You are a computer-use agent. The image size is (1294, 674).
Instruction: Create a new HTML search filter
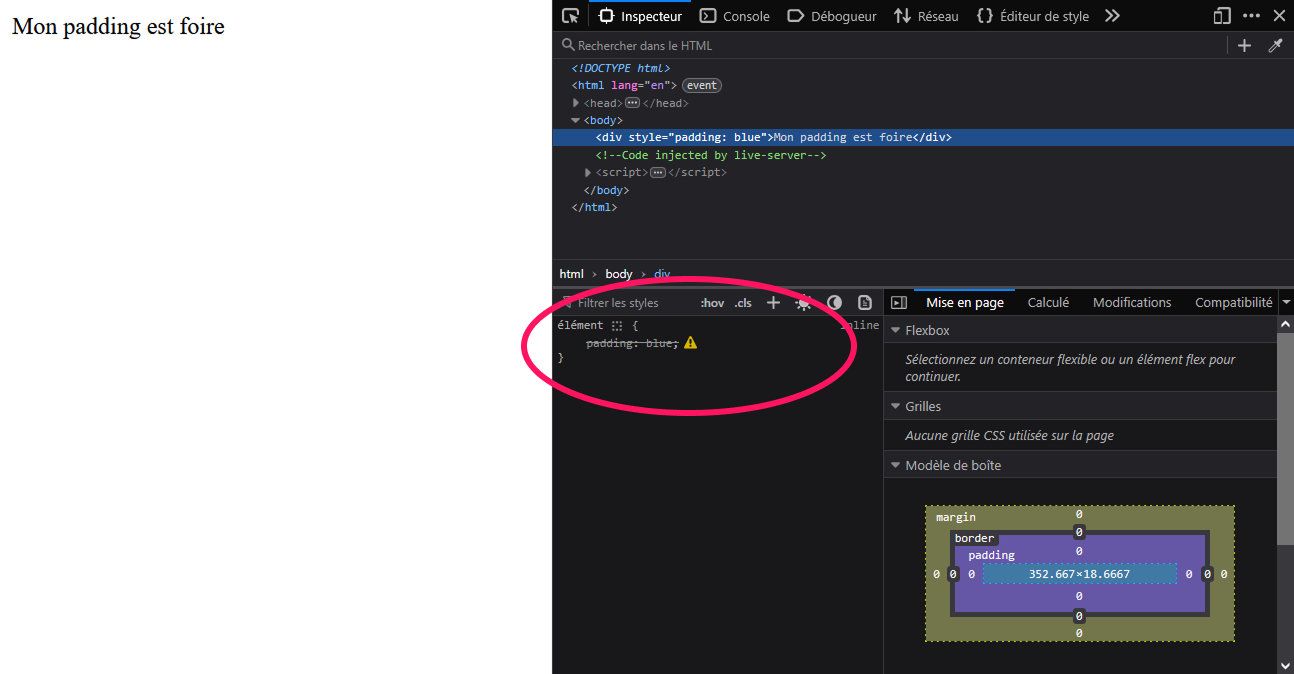point(1244,45)
